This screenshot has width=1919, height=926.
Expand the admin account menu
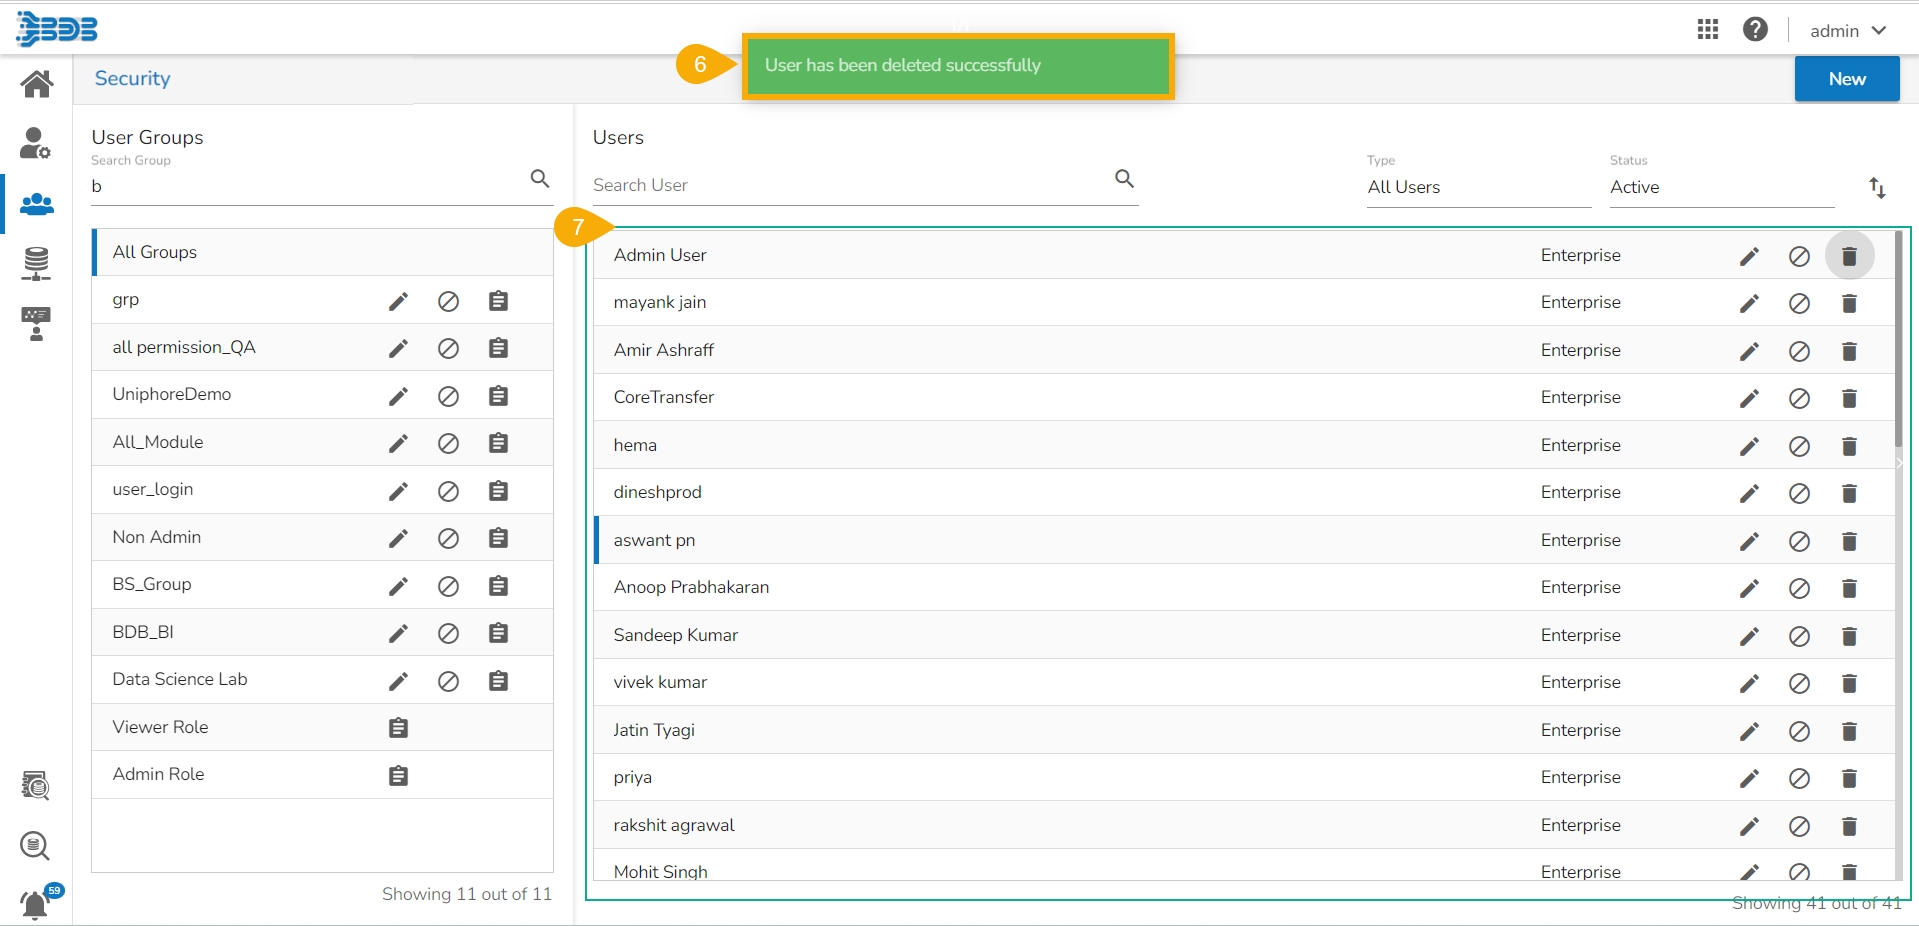[x=1847, y=31]
